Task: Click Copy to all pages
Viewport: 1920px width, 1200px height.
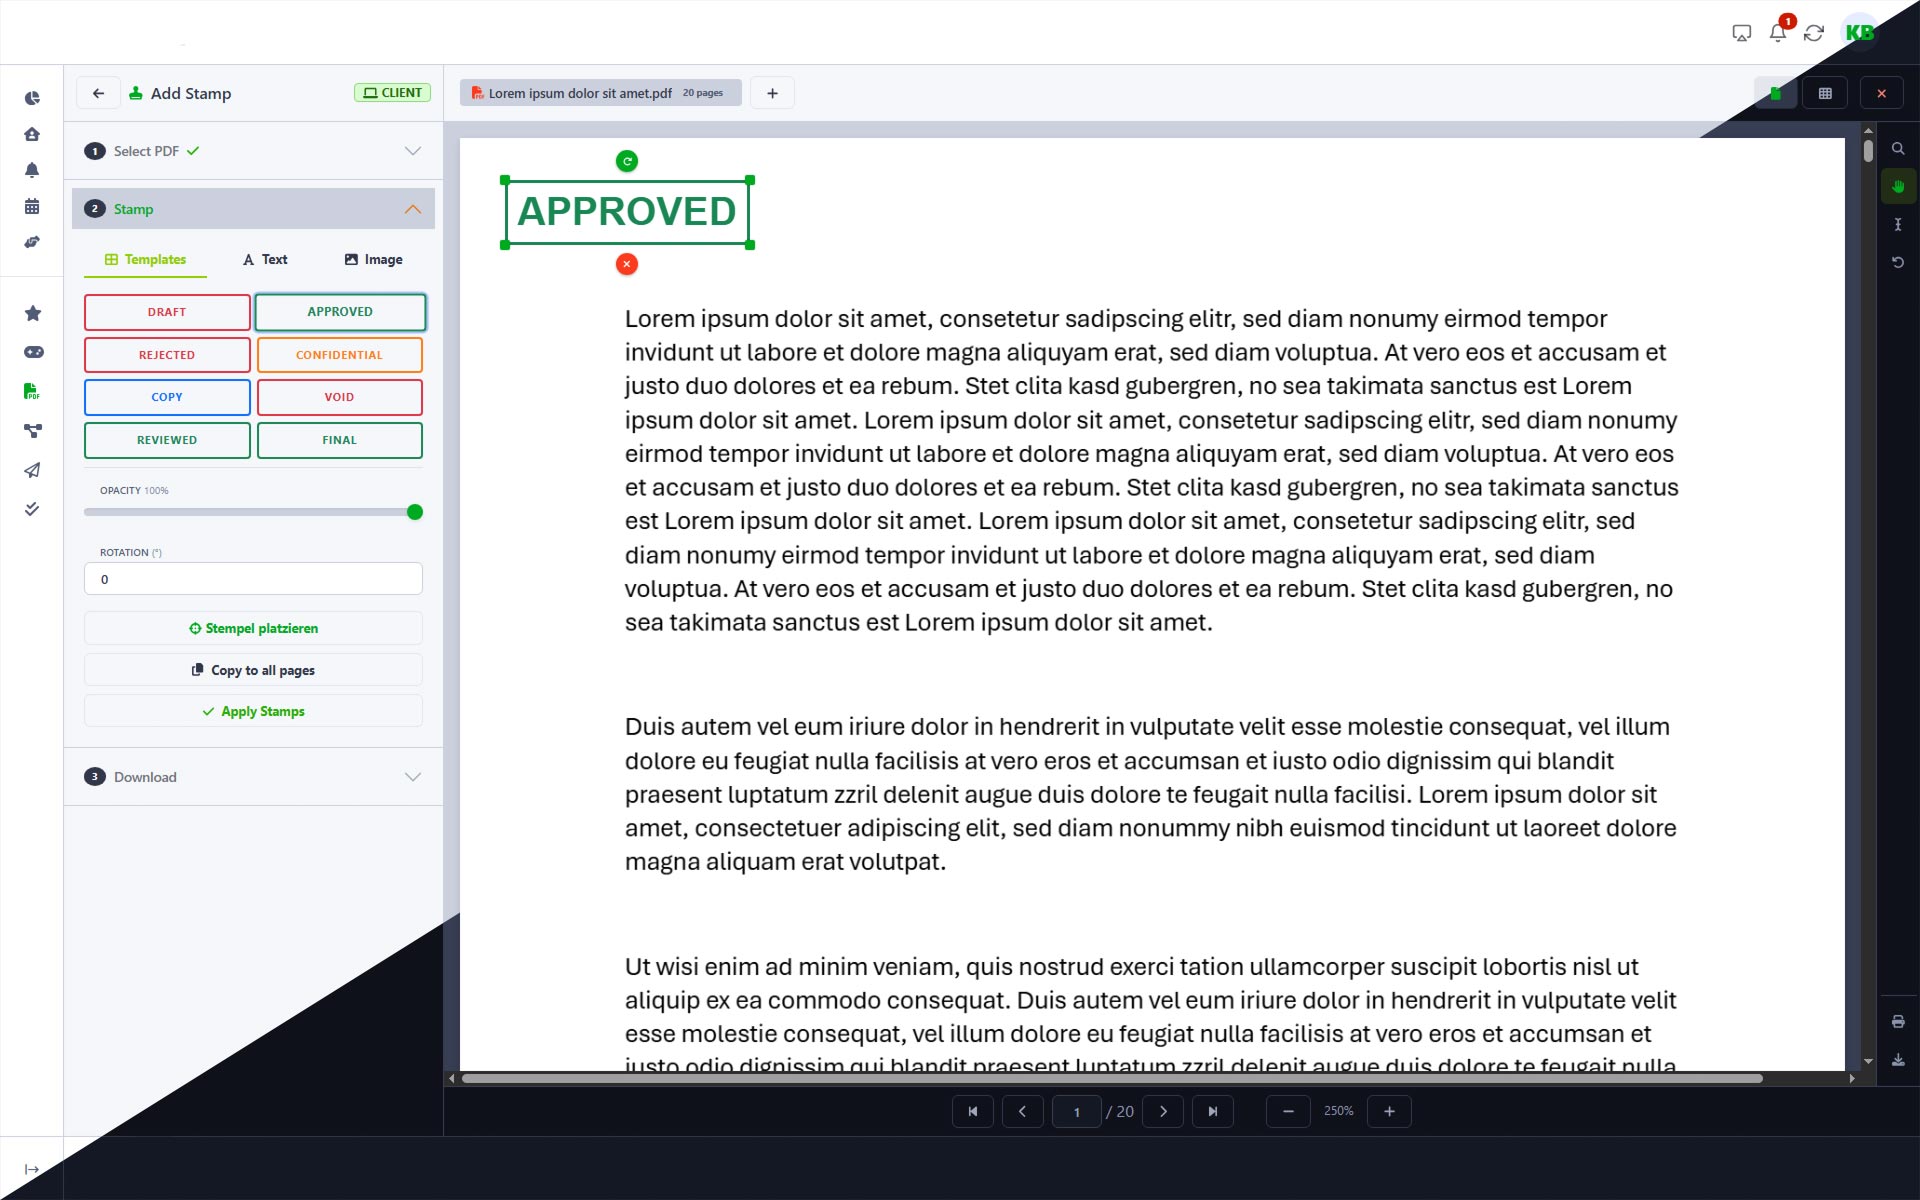Action: 253,669
